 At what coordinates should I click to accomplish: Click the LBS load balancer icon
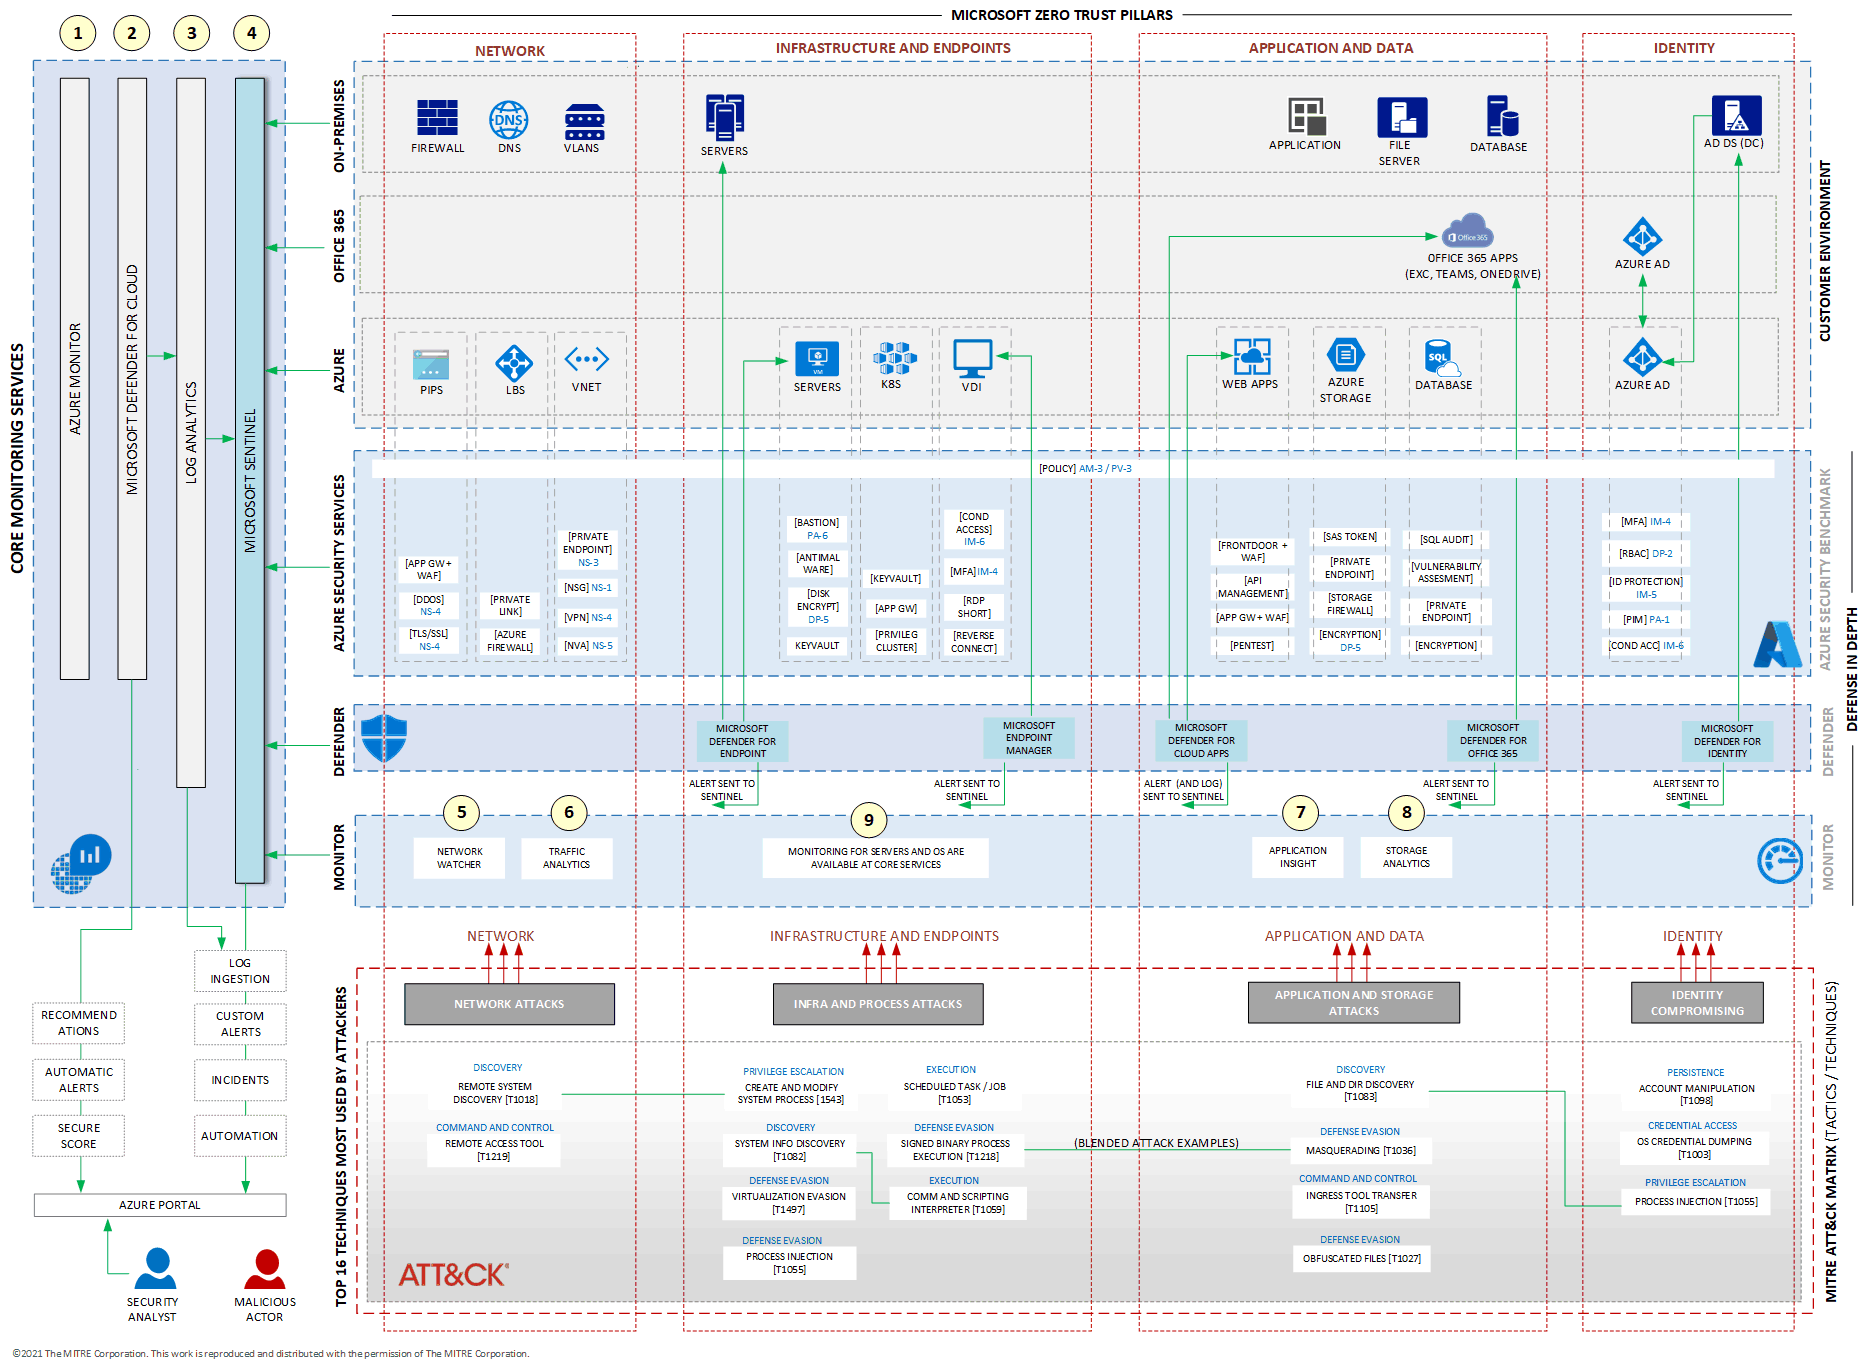514,363
